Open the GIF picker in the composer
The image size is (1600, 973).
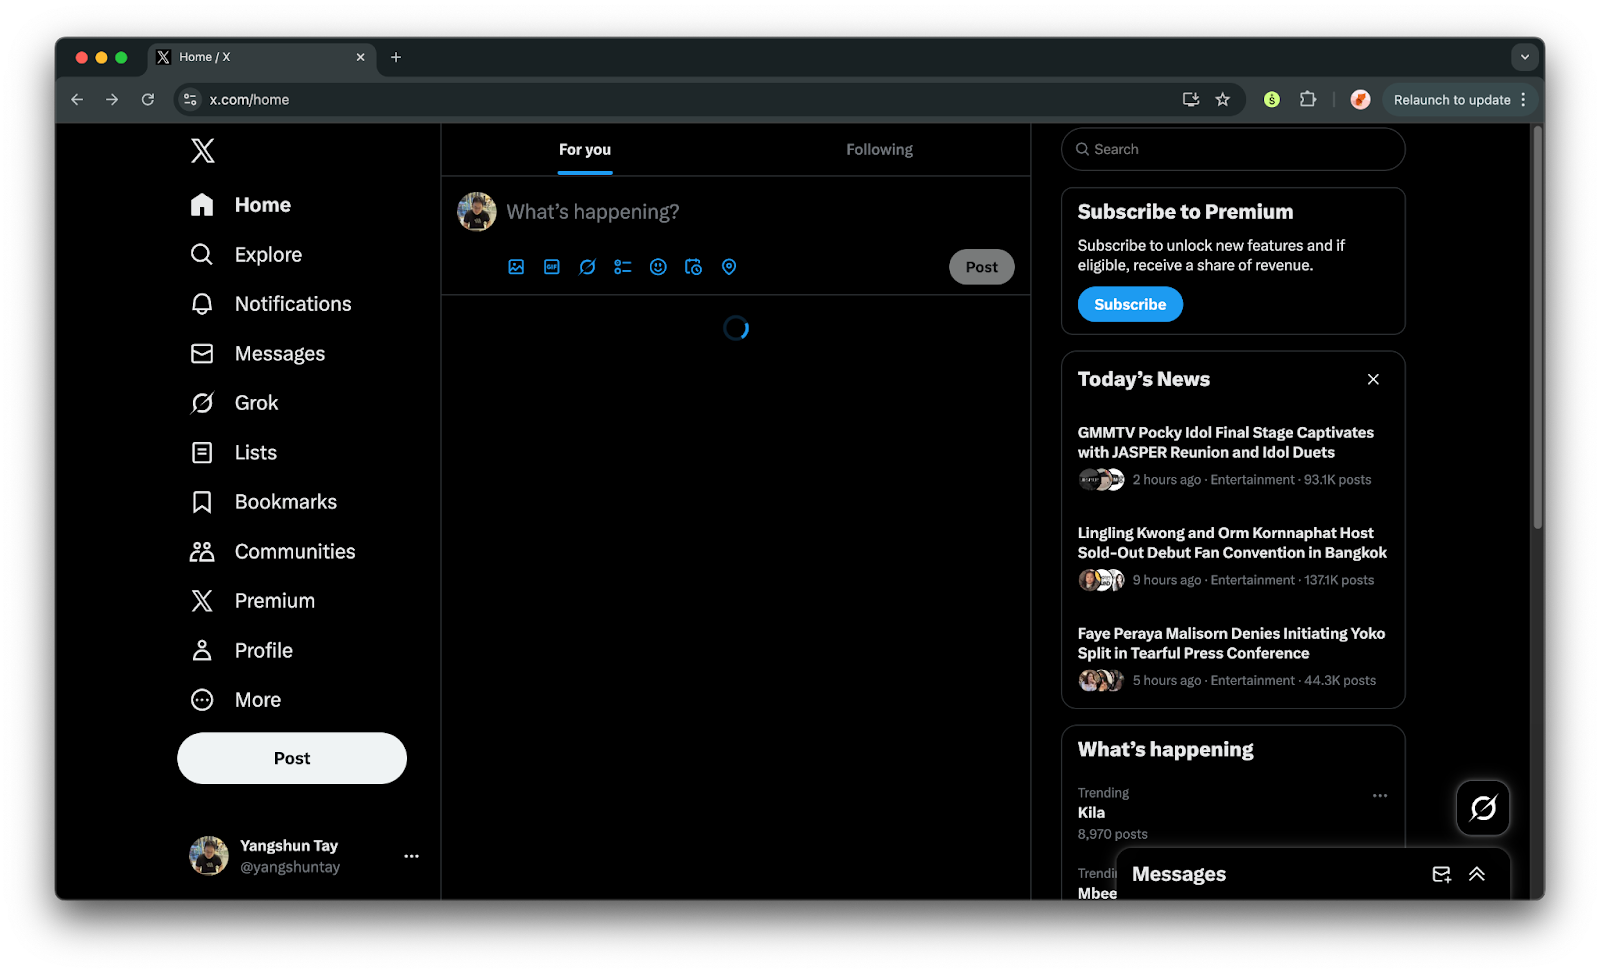[551, 267]
